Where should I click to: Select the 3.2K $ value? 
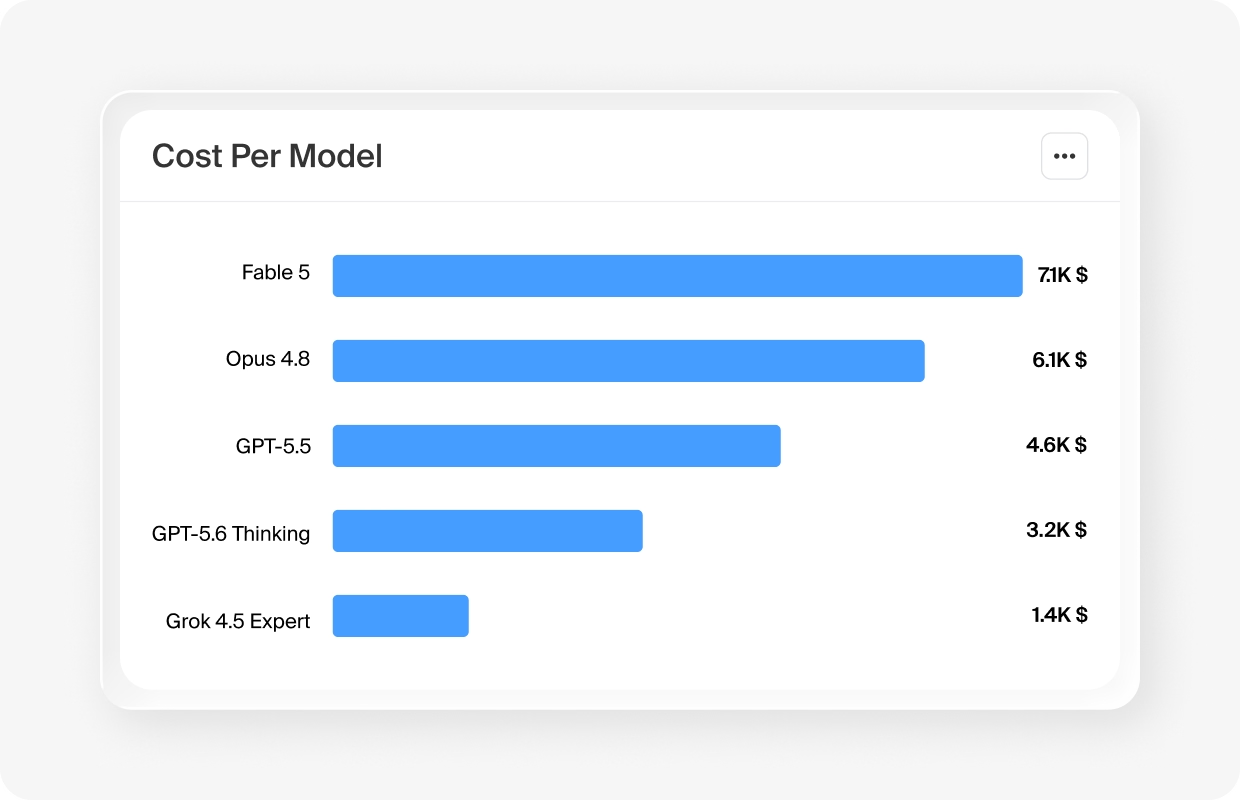[1056, 530]
